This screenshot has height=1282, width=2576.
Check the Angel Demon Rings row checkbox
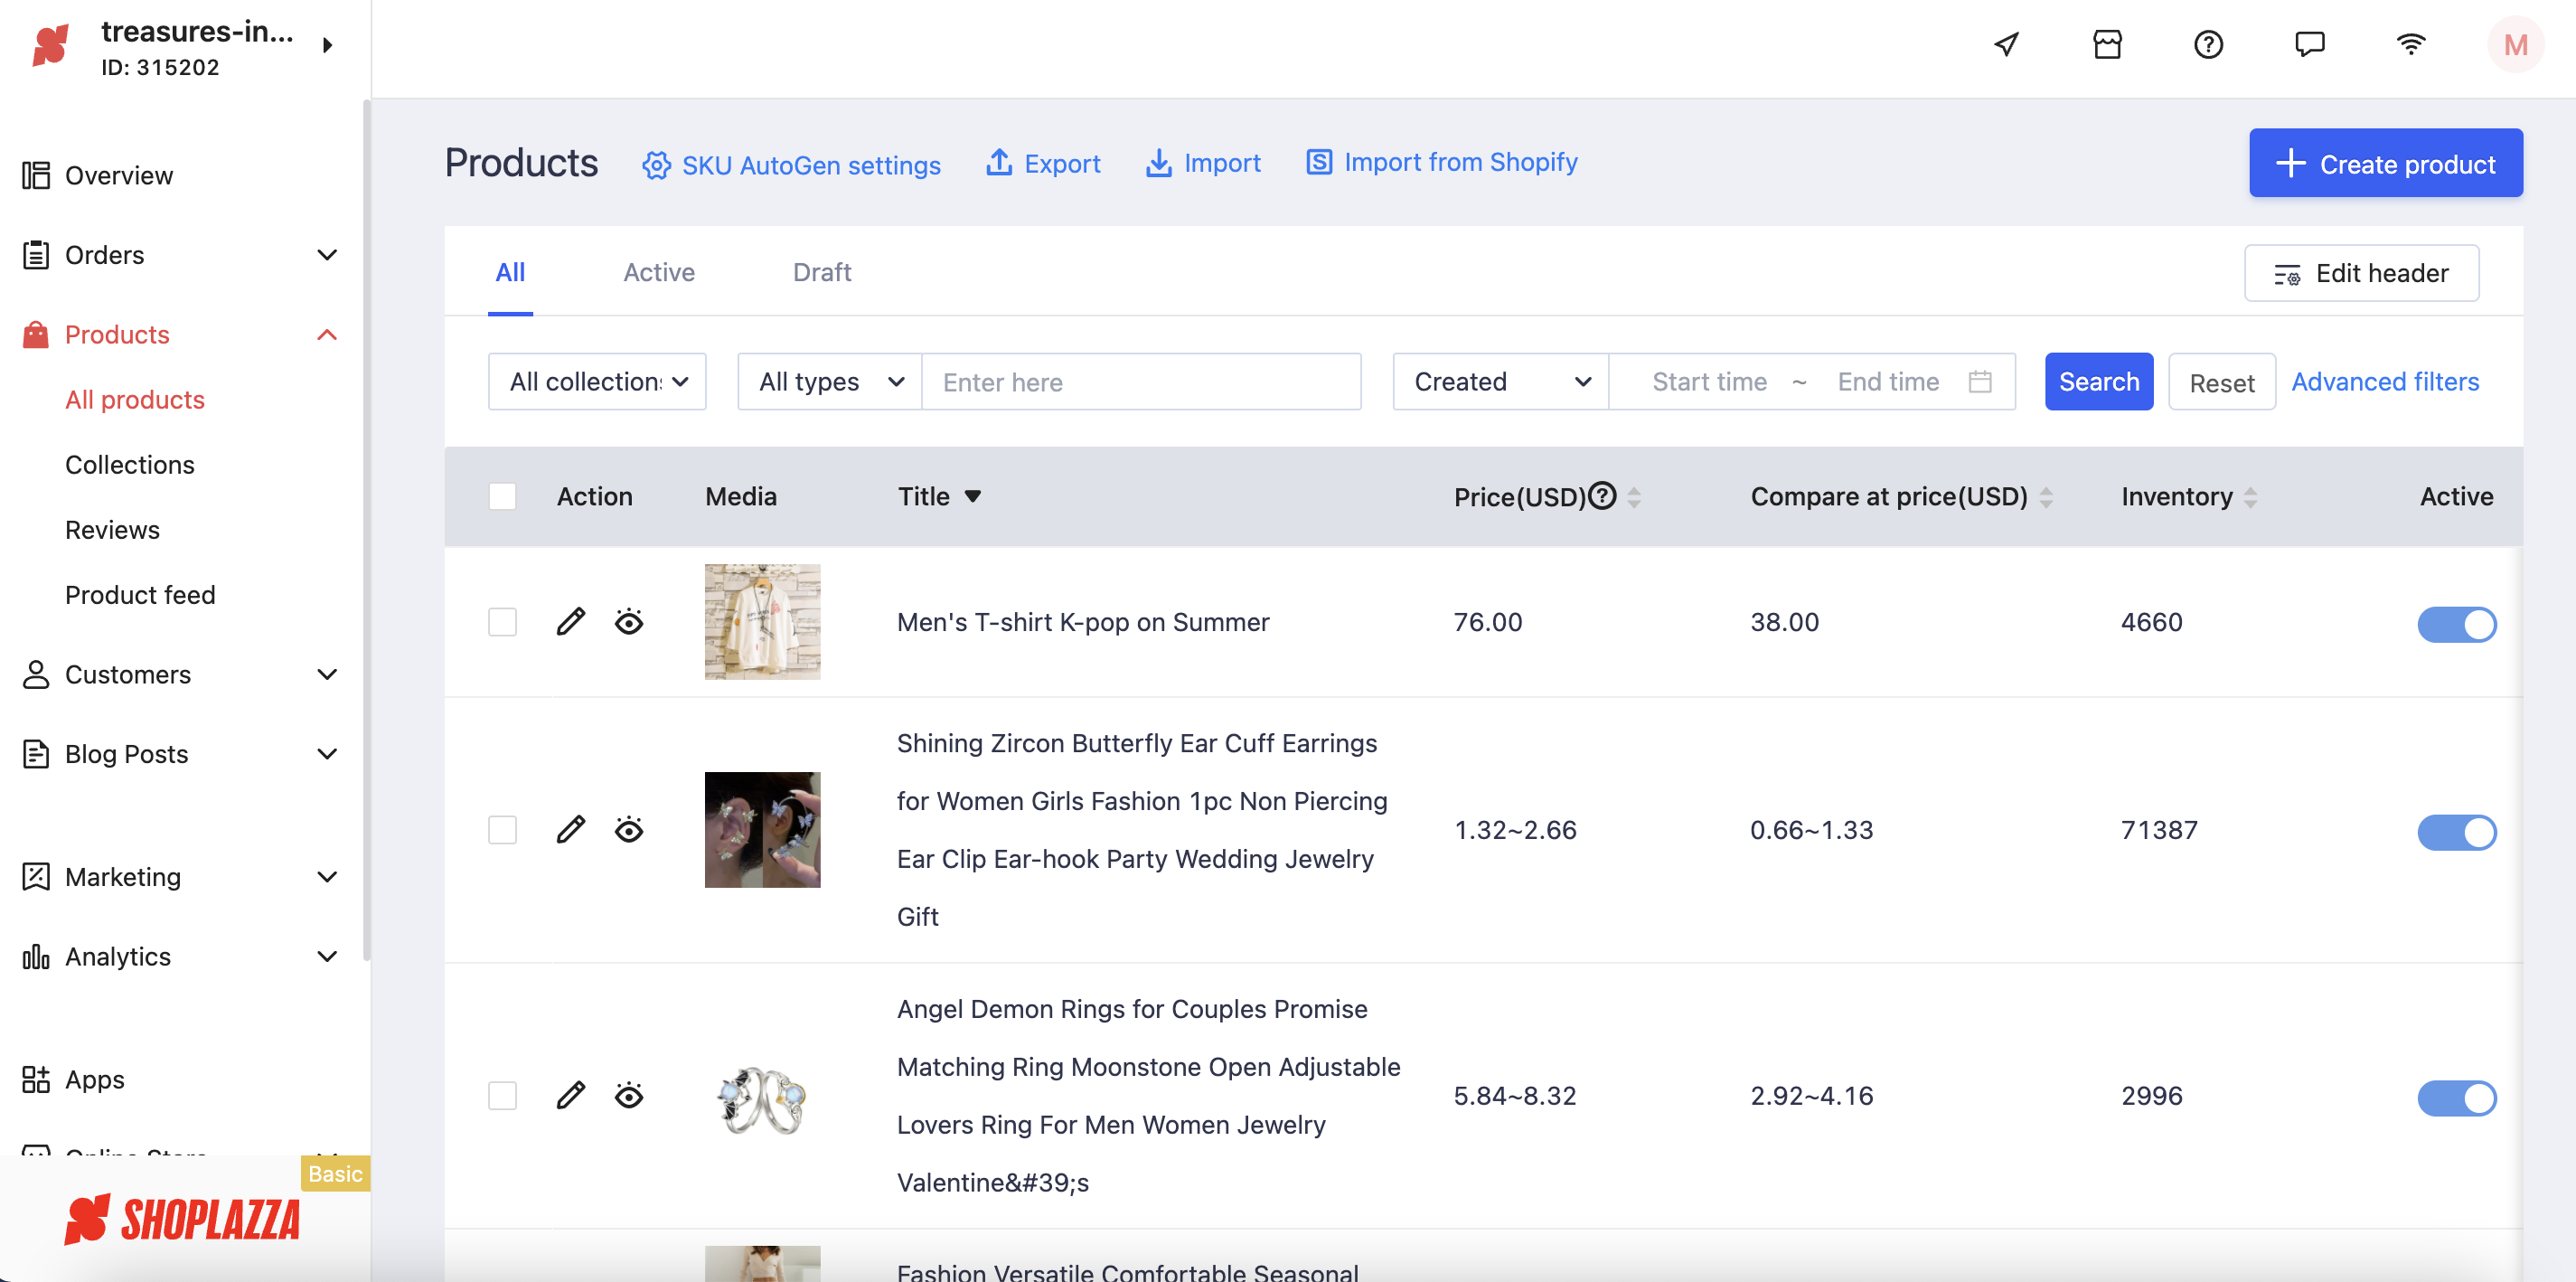pos(502,1095)
